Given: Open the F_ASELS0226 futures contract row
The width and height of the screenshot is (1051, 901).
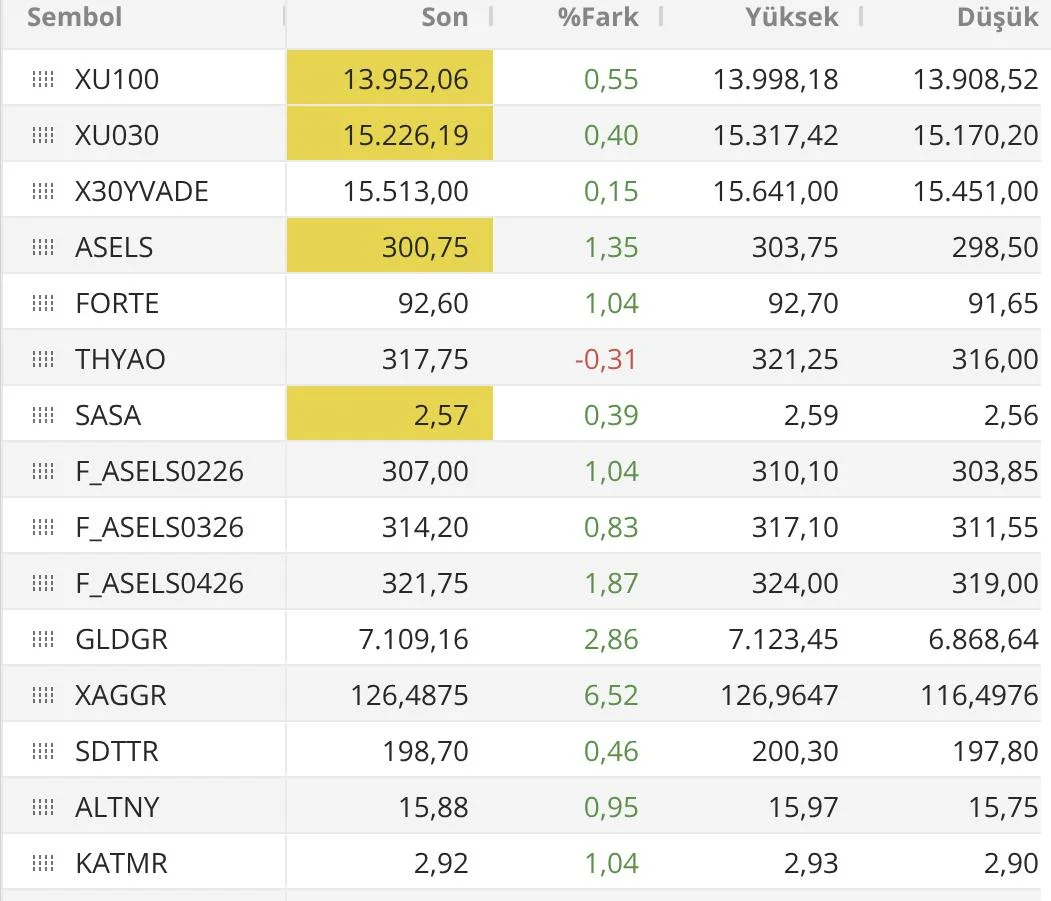Looking at the screenshot, I should 159,471.
